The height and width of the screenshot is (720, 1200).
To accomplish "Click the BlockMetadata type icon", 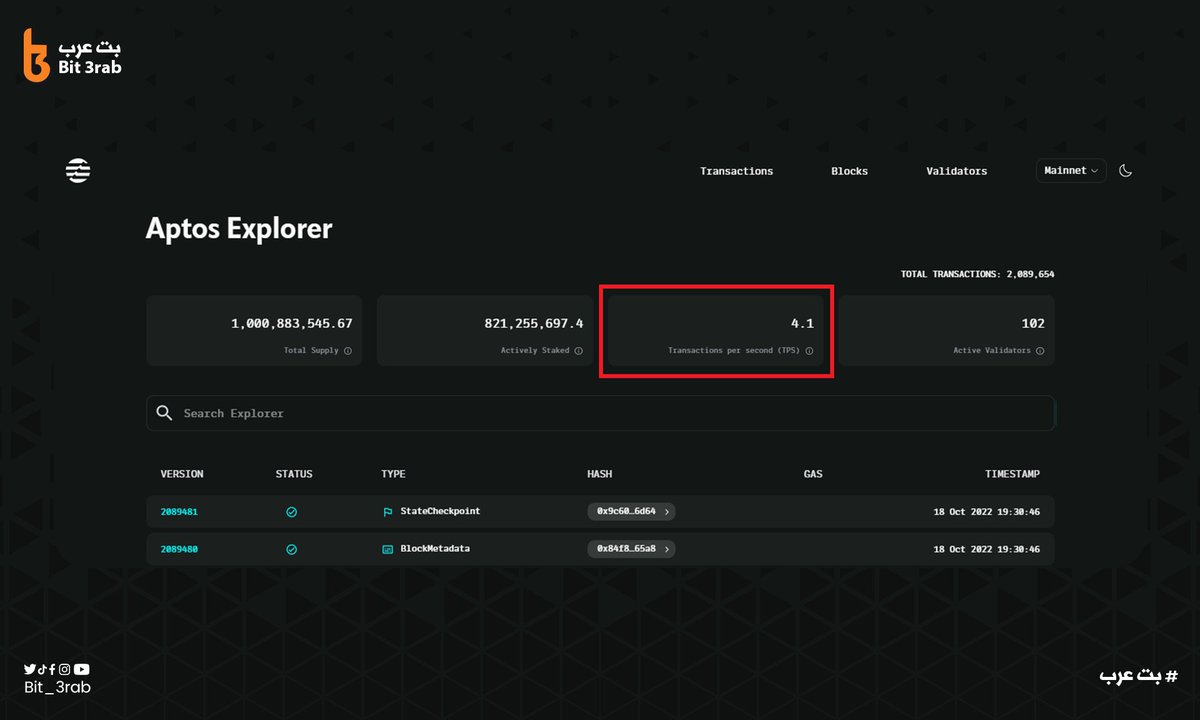I will pyautogui.click(x=388, y=549).
